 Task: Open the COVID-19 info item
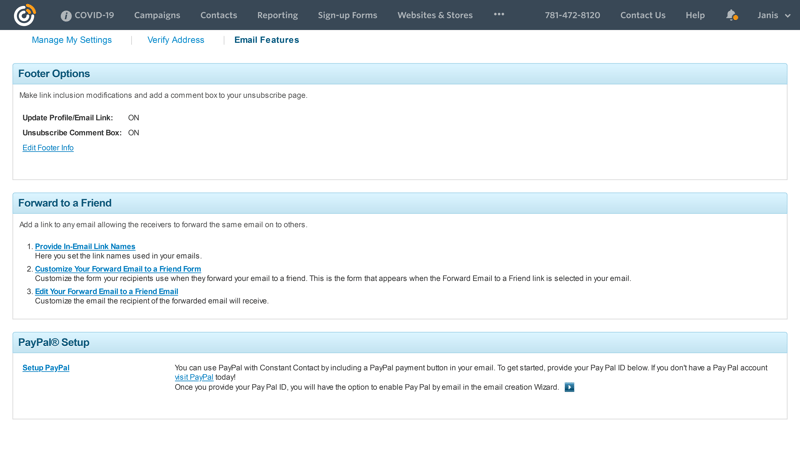pyautogui.click(x=87, y=15)
